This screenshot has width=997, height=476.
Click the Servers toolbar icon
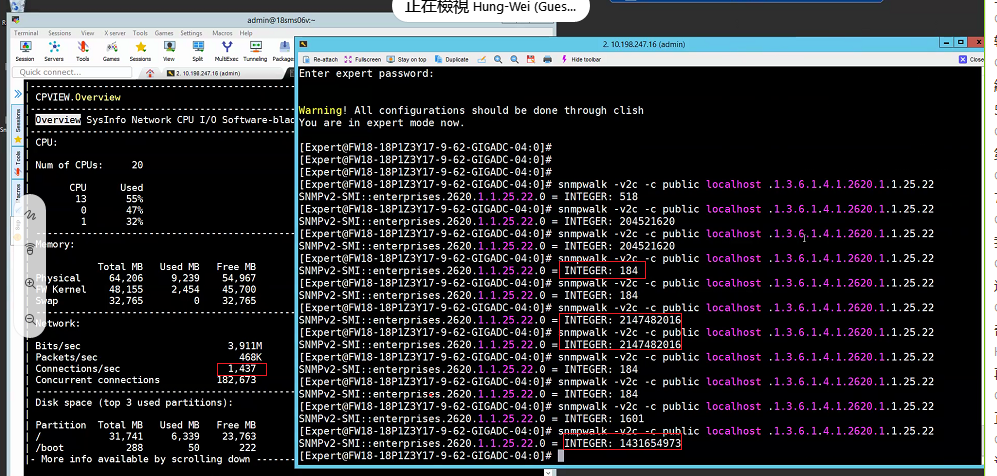(54, 51)
